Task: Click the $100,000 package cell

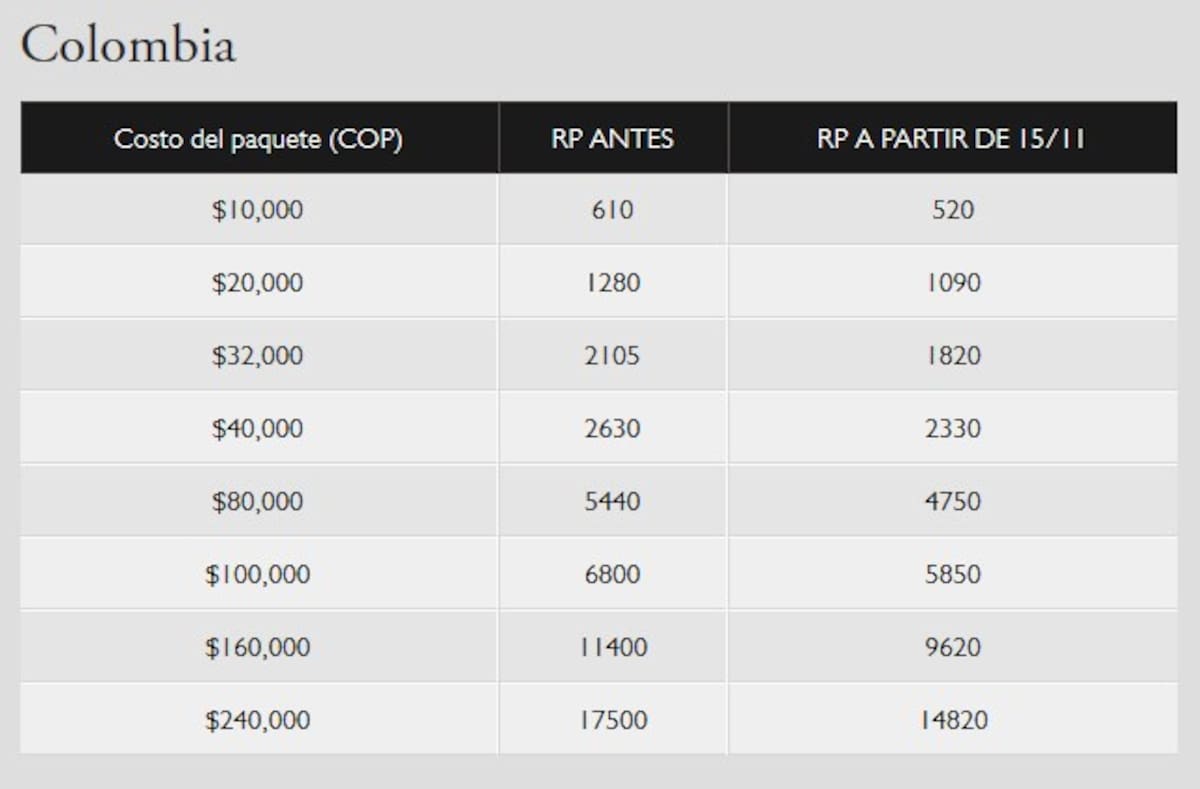Action: coord(258,575)
